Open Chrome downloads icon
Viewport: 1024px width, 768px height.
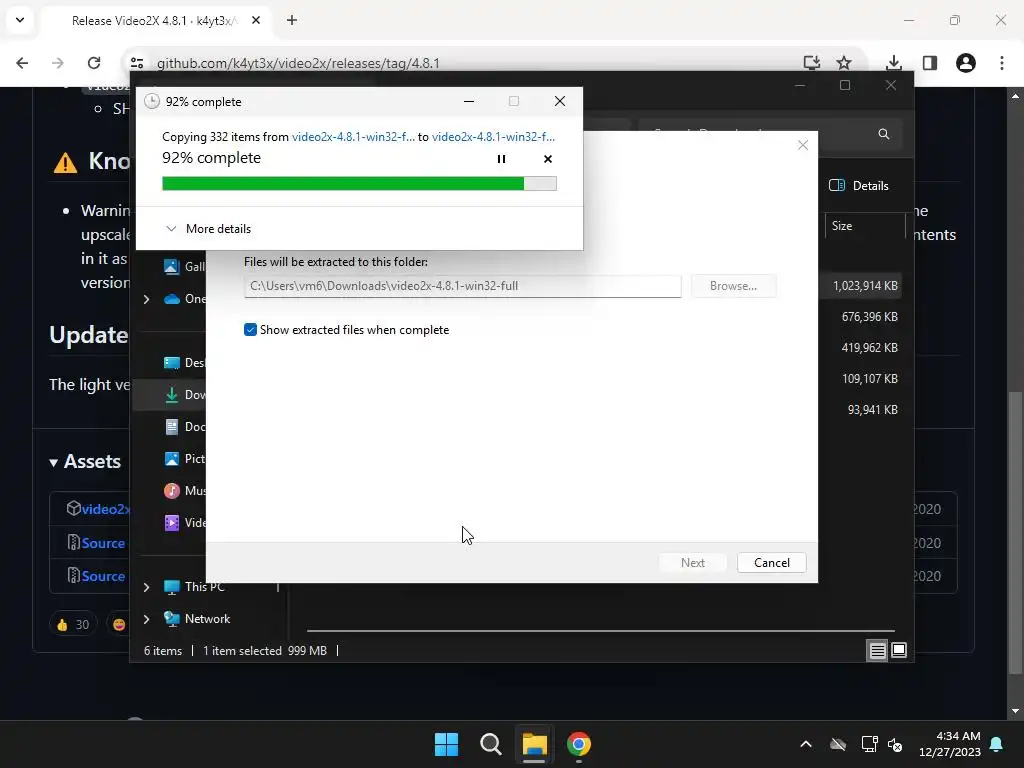click(x=894, y=63)
